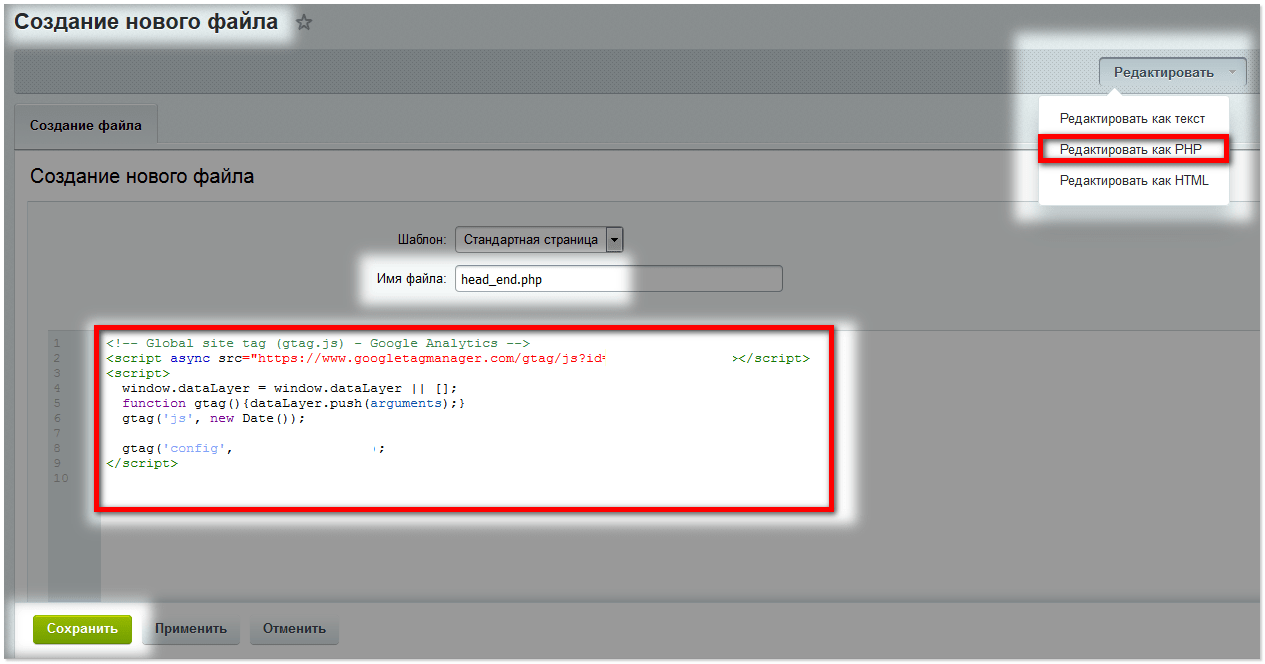Click the window.dataLayer code line

[289, 388]
